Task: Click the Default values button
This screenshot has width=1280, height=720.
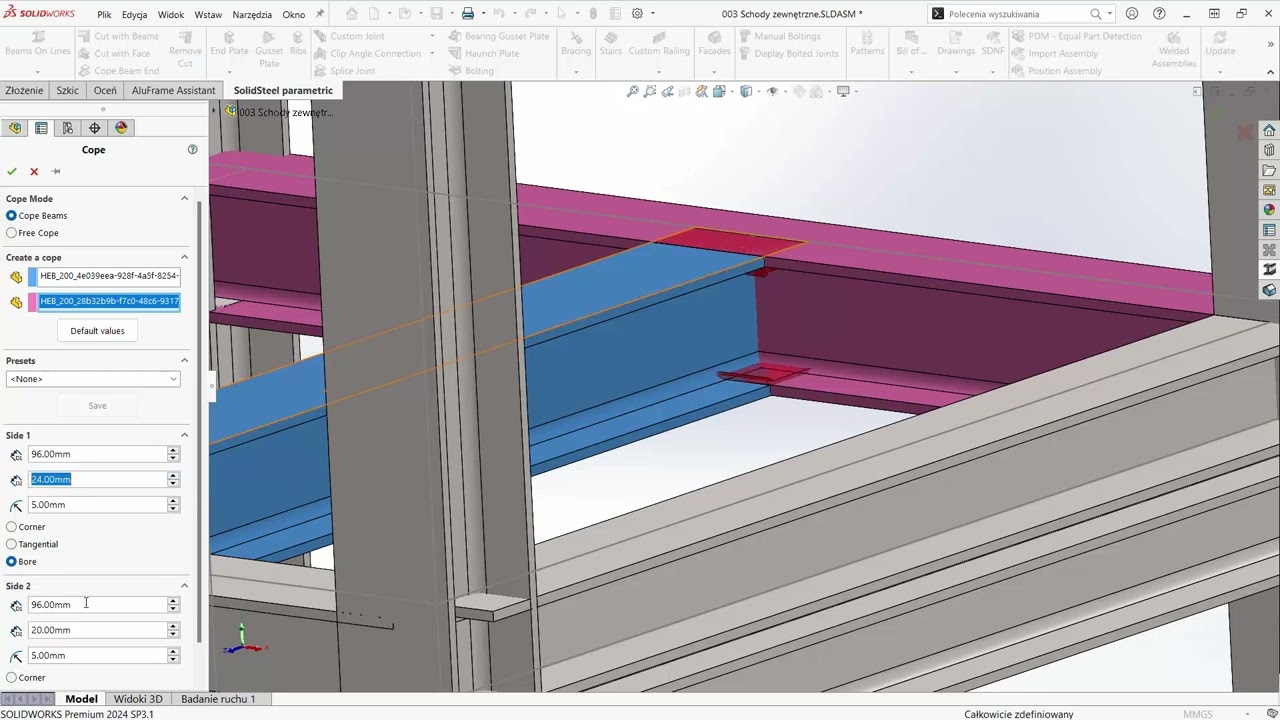Action: (97, 331)
